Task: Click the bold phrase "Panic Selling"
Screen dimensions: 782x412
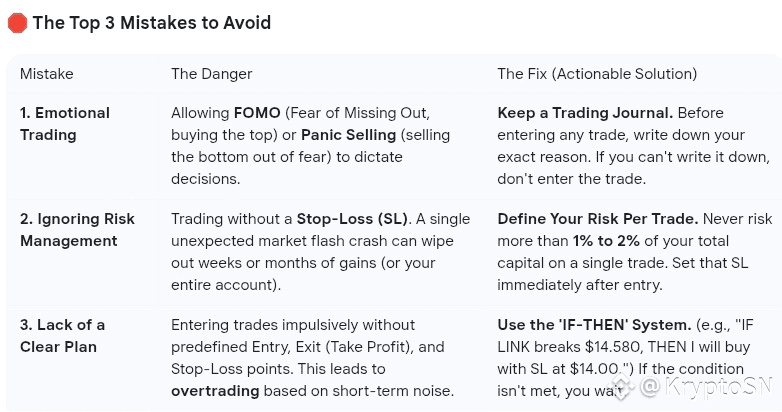Action: (x=350, y=135)
